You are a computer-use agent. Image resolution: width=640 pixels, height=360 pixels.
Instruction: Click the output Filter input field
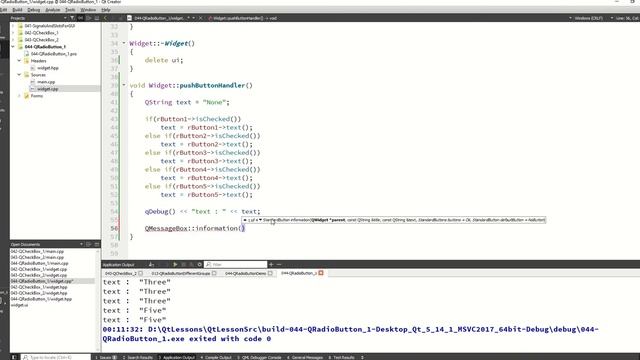(236, 264)
